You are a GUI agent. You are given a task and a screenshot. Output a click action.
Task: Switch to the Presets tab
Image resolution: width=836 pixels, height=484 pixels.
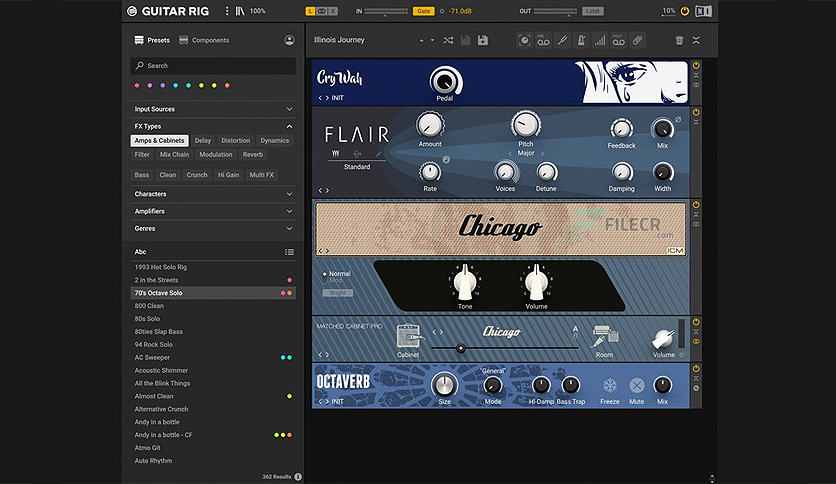tap(152, 40)
